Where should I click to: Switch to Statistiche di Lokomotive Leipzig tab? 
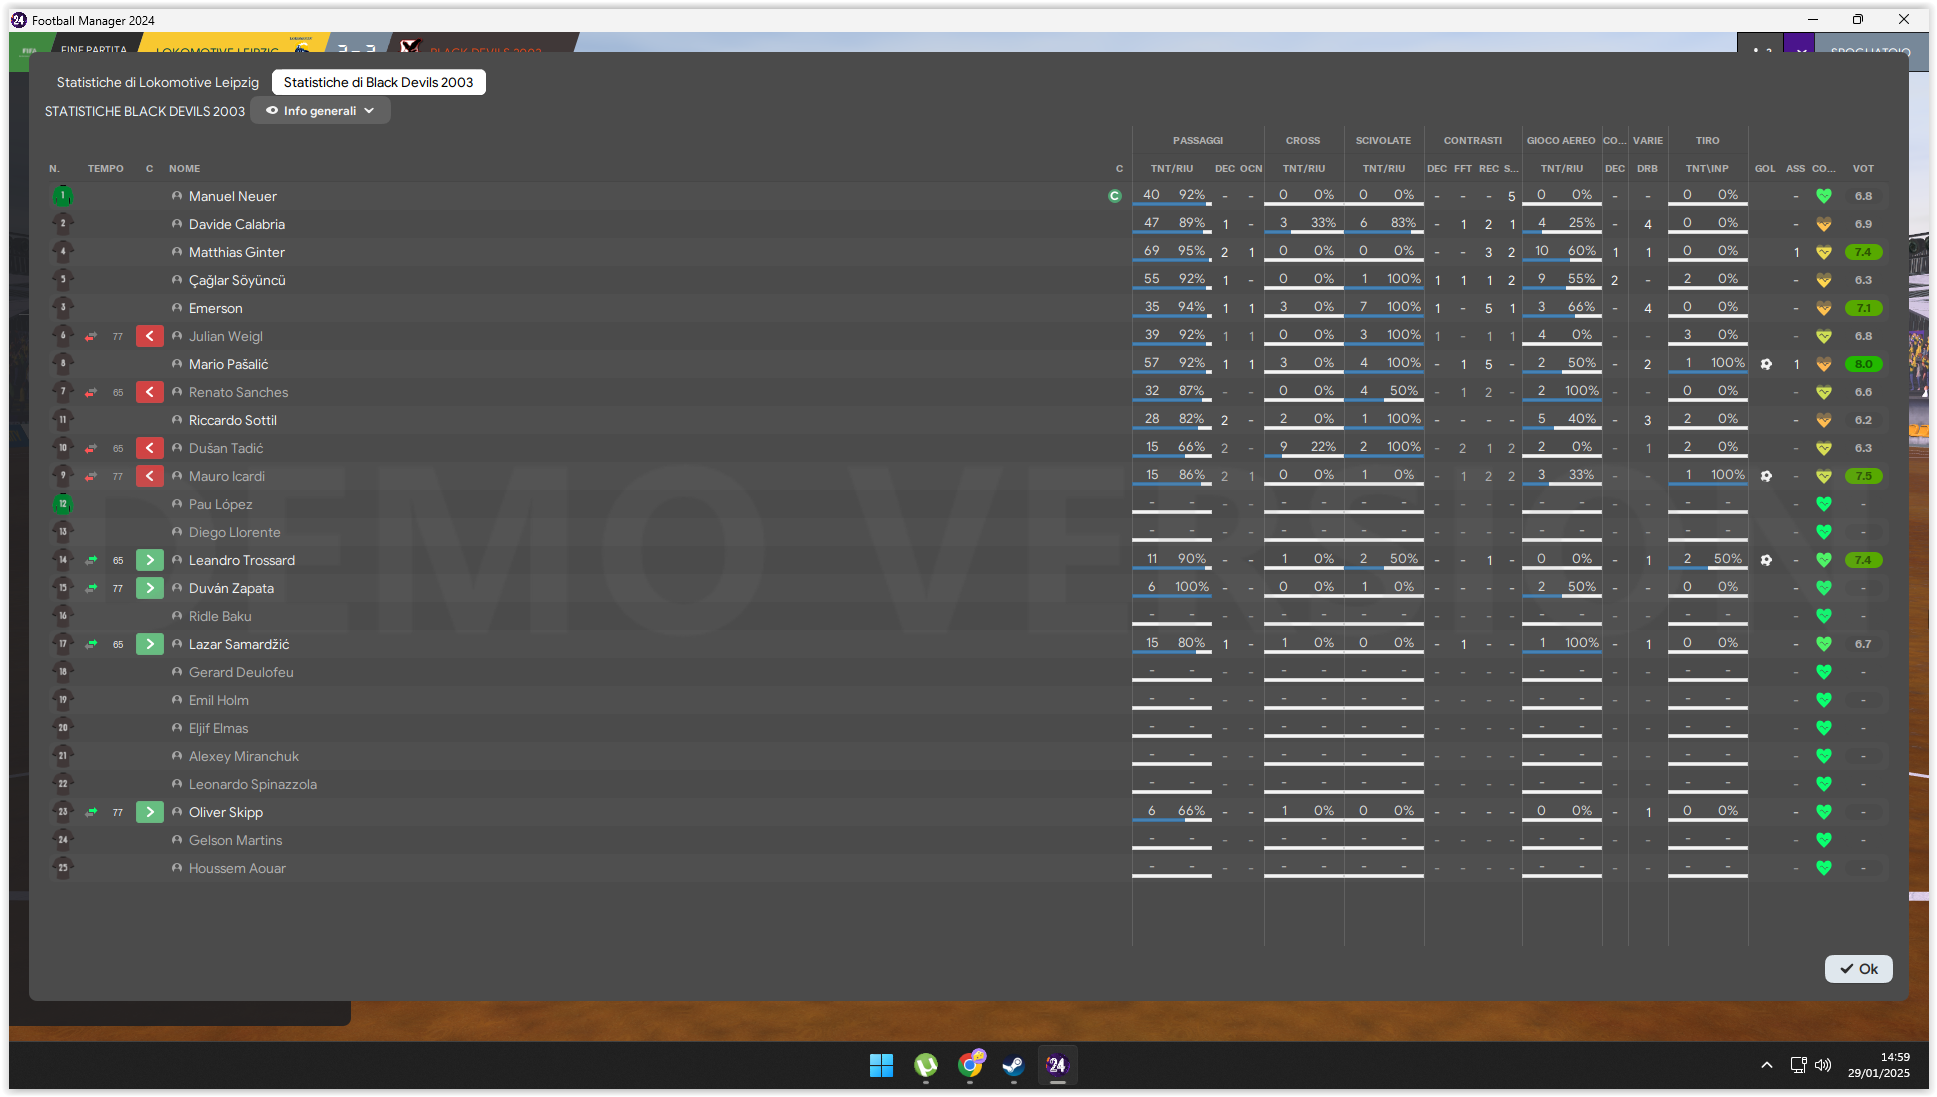pyautogui.click(x=157, y=82)
